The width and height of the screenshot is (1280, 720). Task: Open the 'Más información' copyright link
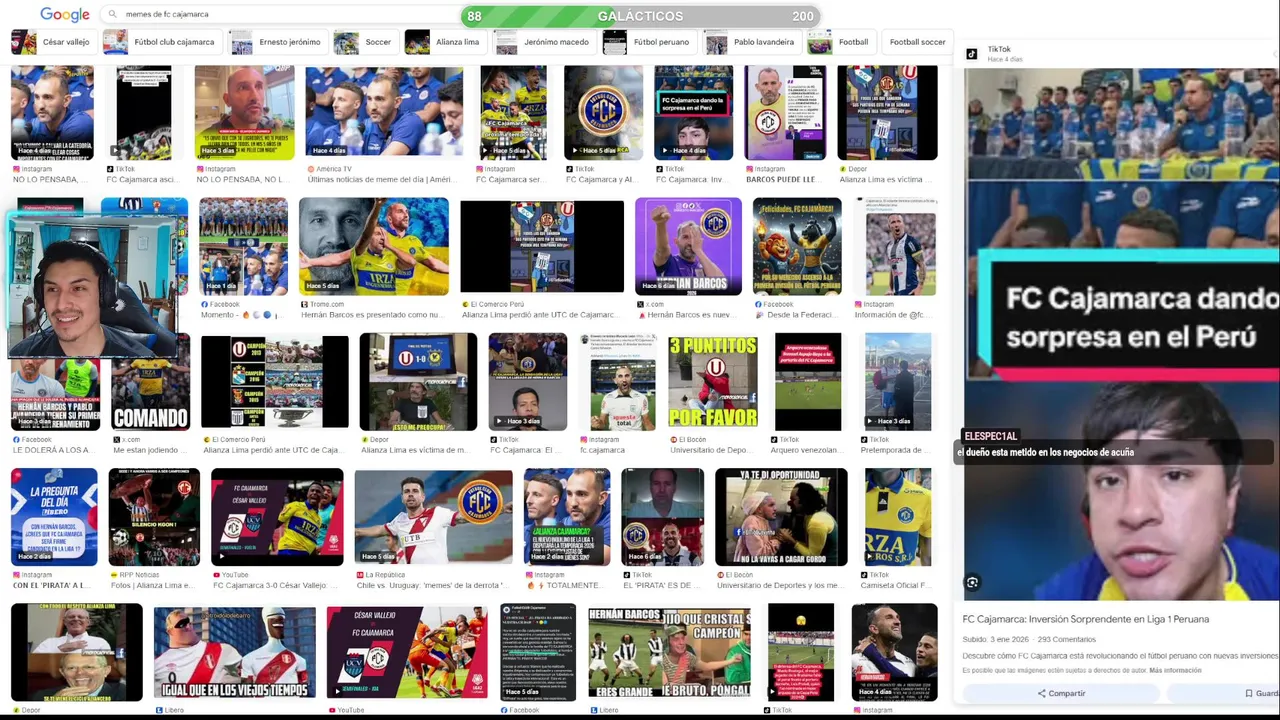tap(1175, 670)
